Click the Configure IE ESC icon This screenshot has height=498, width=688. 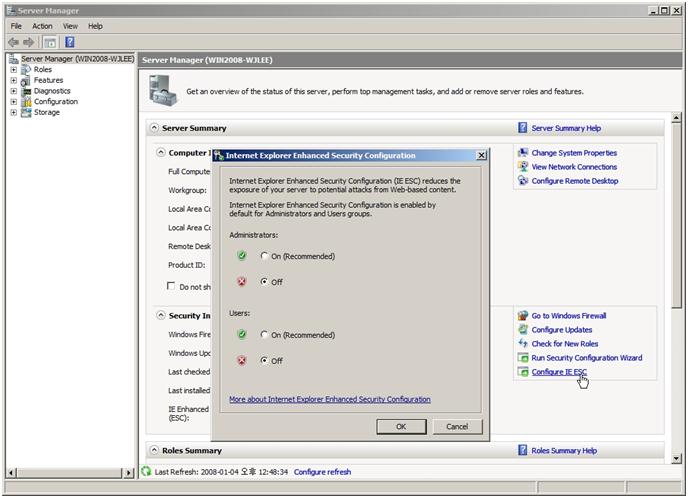tap(523, 372)
